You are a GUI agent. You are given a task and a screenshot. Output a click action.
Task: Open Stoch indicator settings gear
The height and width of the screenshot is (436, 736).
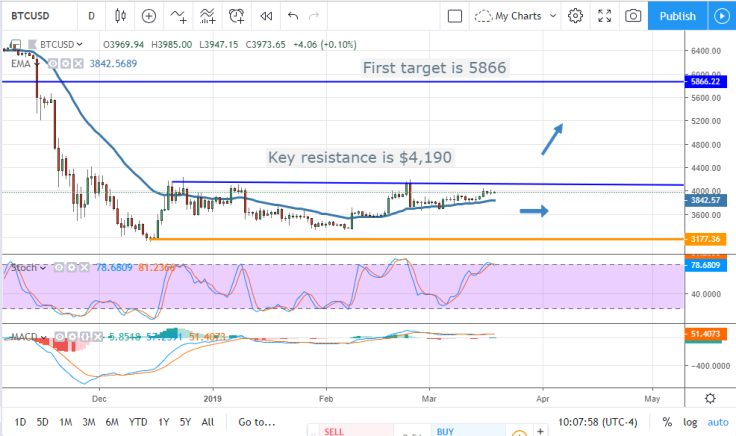[71, 268]
